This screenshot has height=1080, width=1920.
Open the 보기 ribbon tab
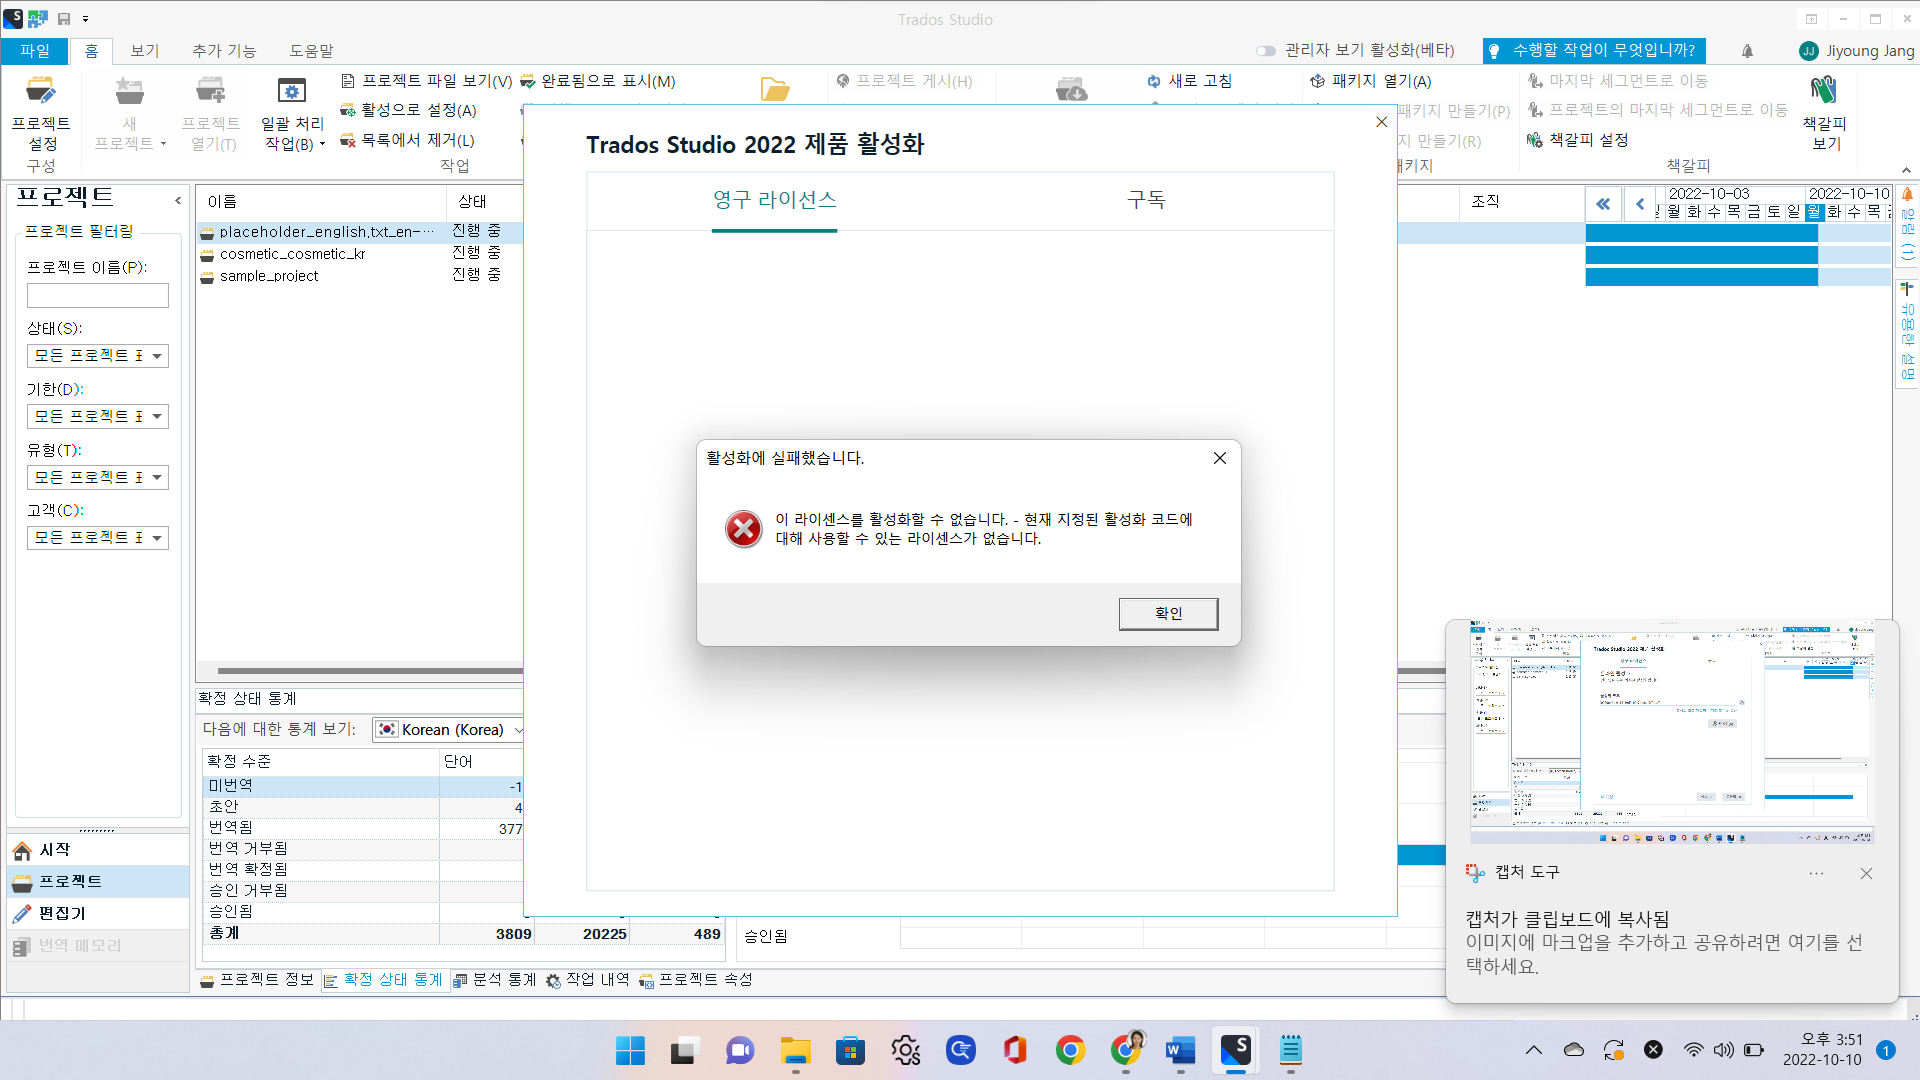coord(145,50)
